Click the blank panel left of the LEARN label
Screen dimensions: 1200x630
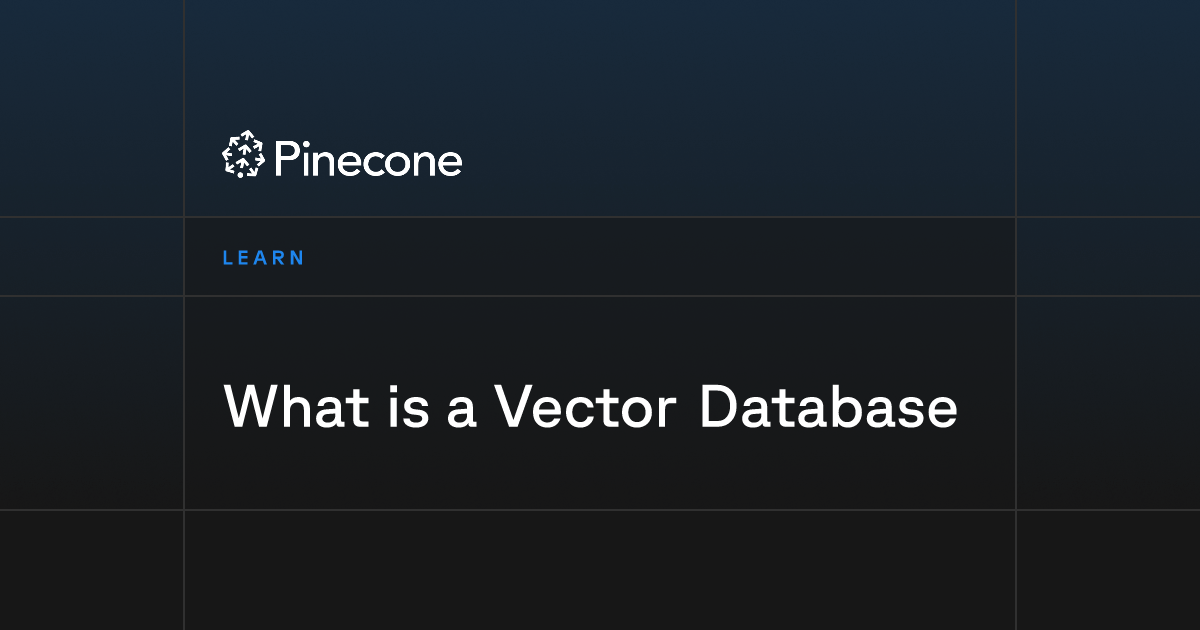click(91, 257)
